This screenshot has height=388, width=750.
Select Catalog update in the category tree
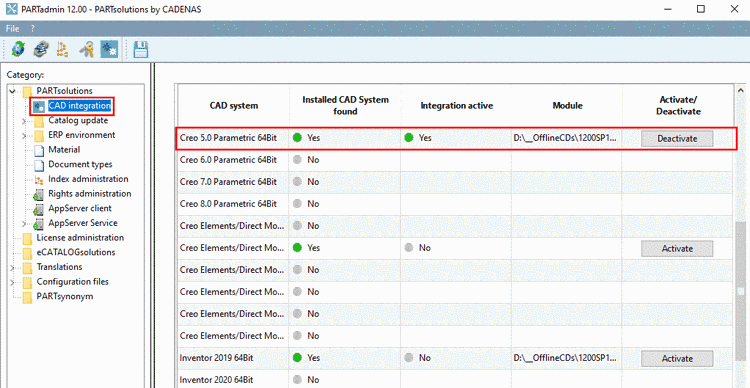coord(78,120)
